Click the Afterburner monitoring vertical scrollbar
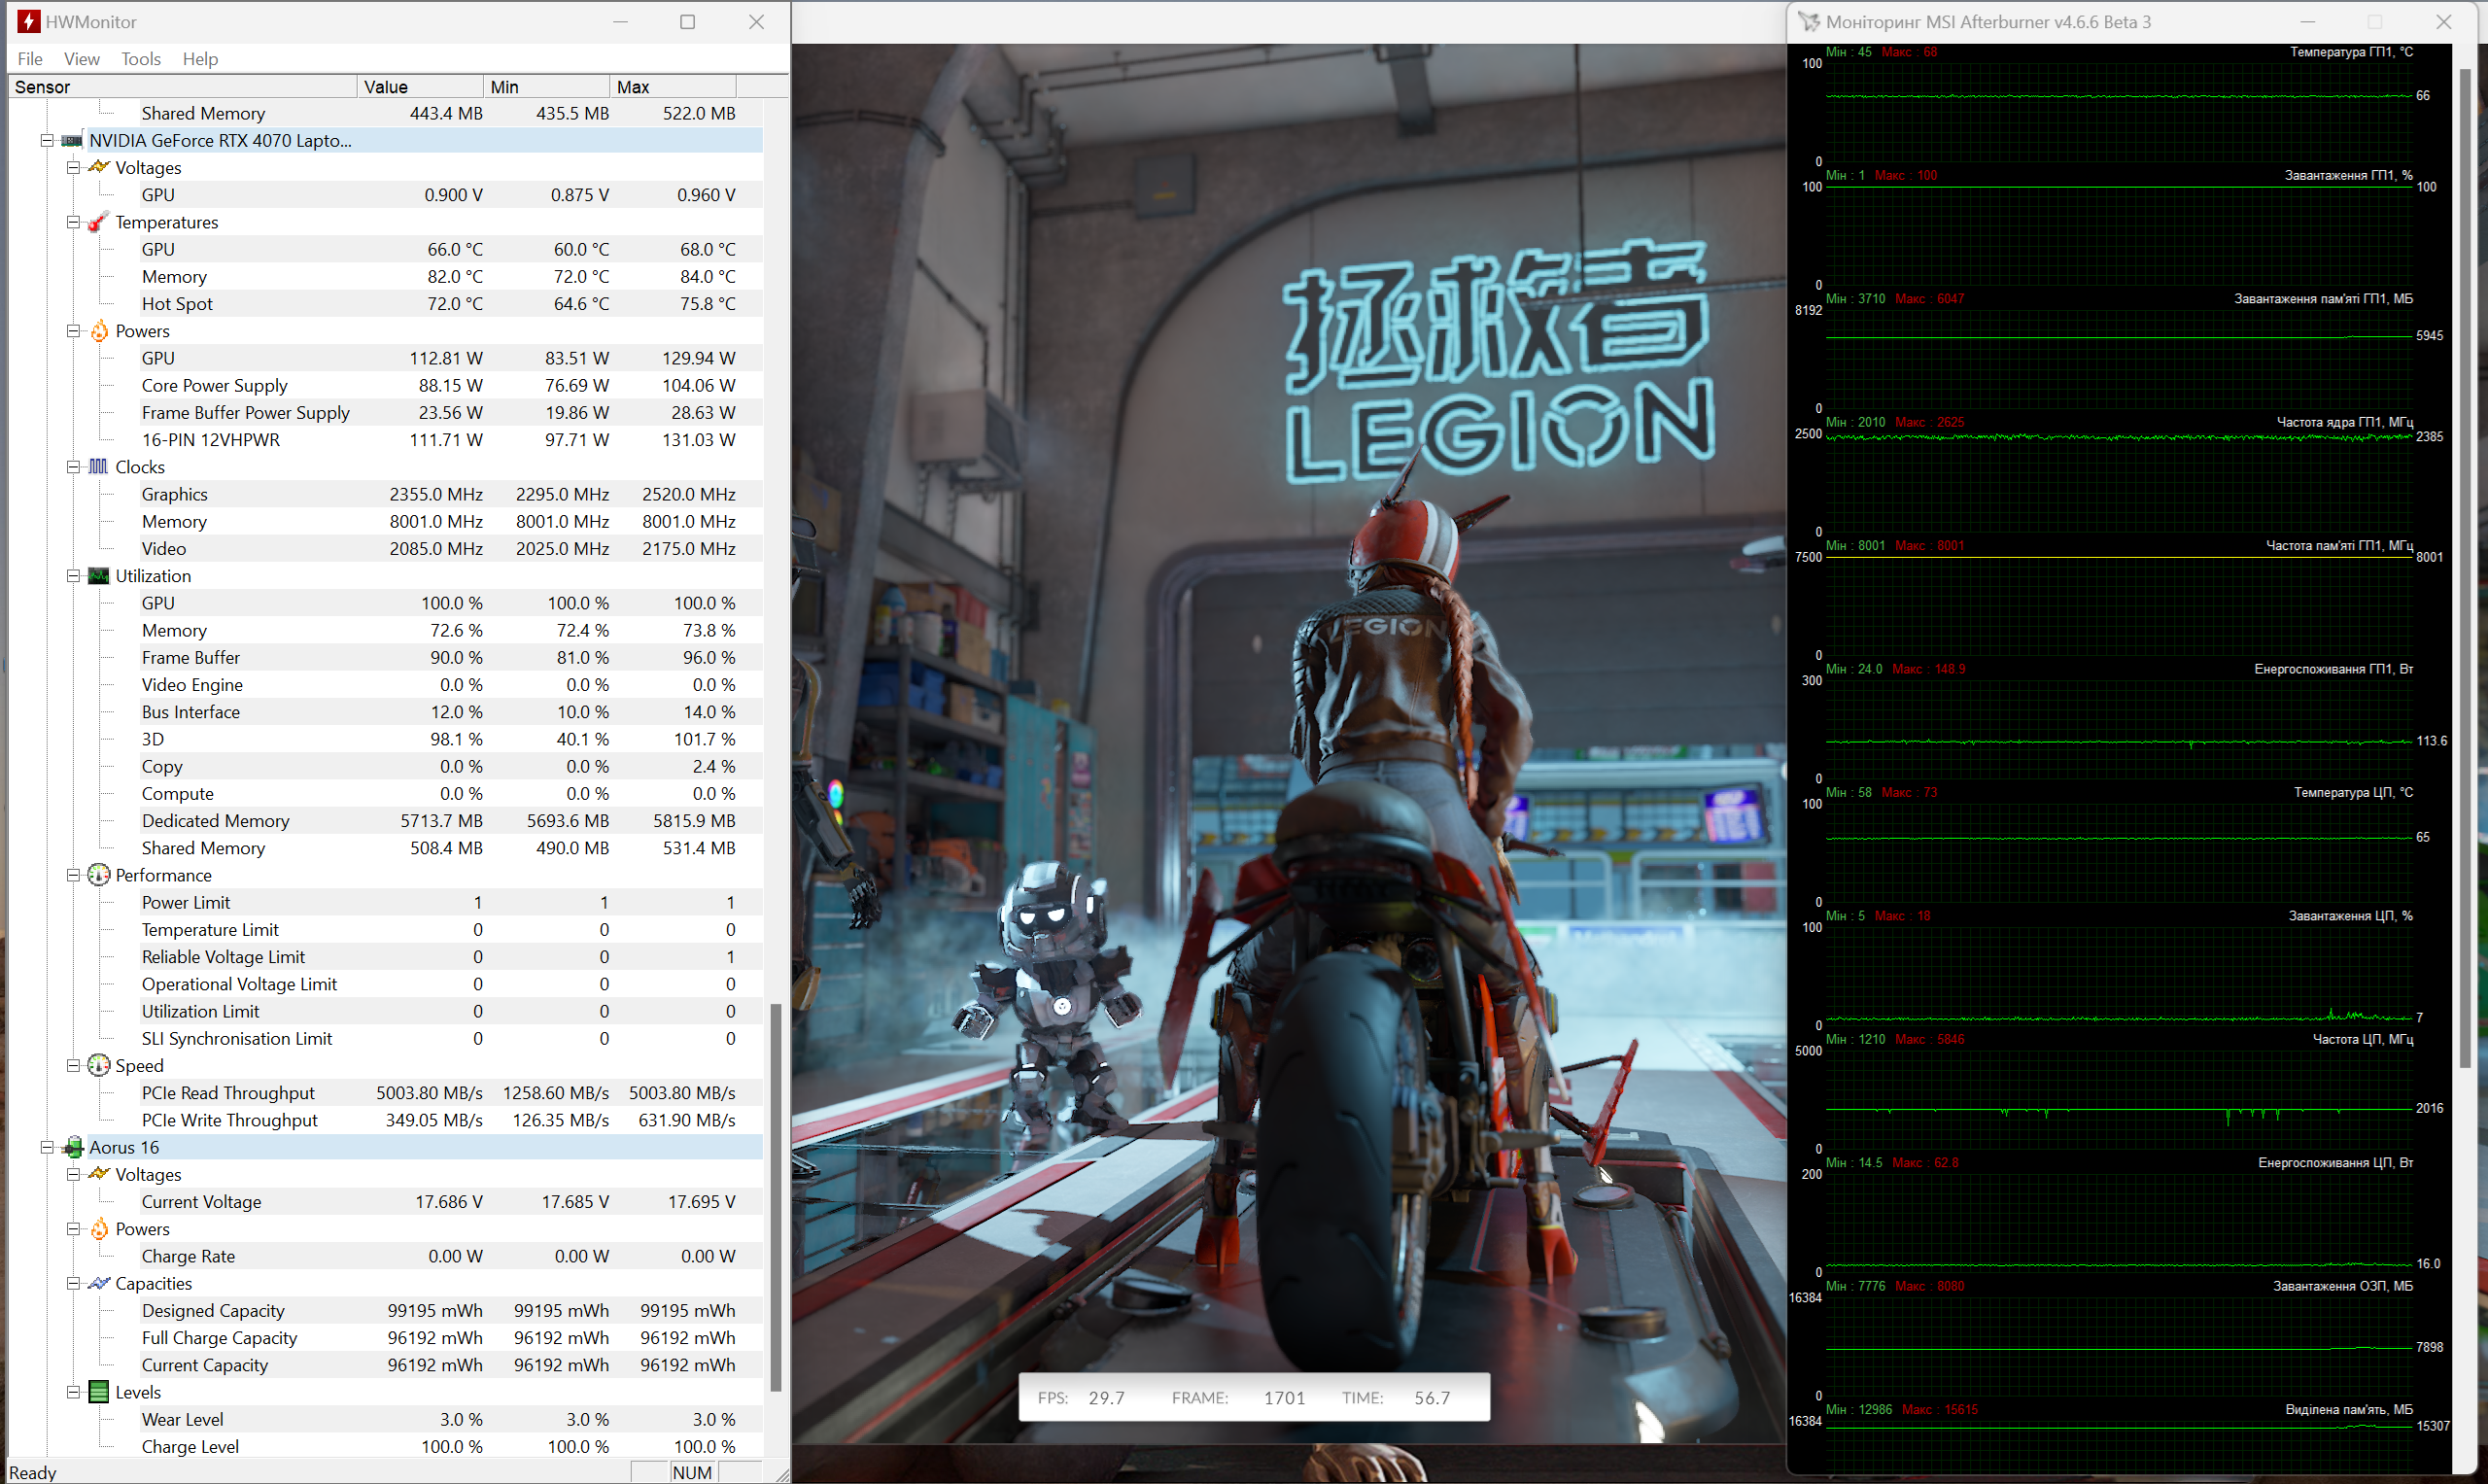This screenshot has height=1484, width=2488. pos(2465,568)
